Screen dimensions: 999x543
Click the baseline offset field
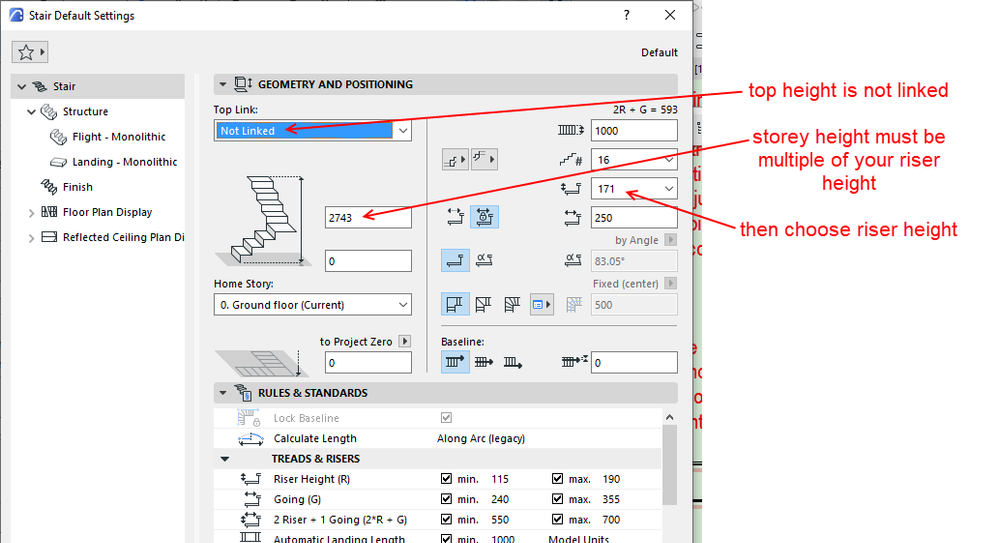(634, 363)
